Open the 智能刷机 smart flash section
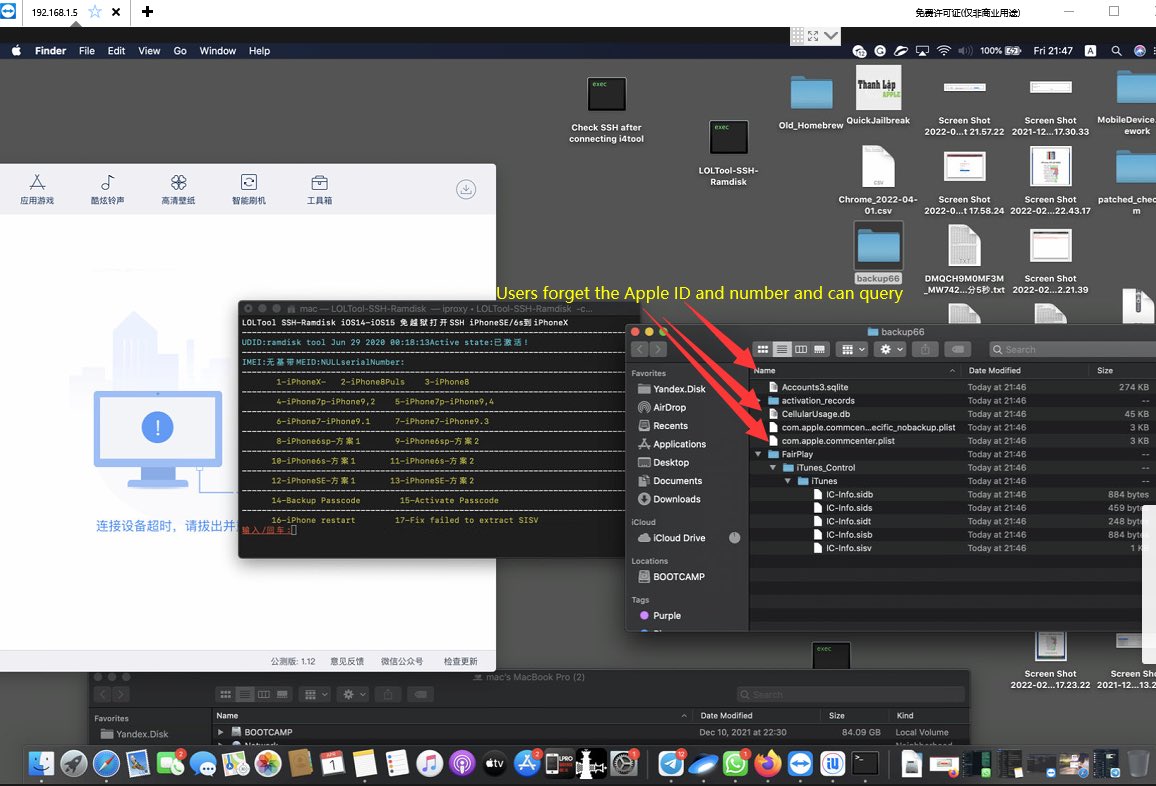This screenshot has height=786, width=1156. [x=249, y=189]
